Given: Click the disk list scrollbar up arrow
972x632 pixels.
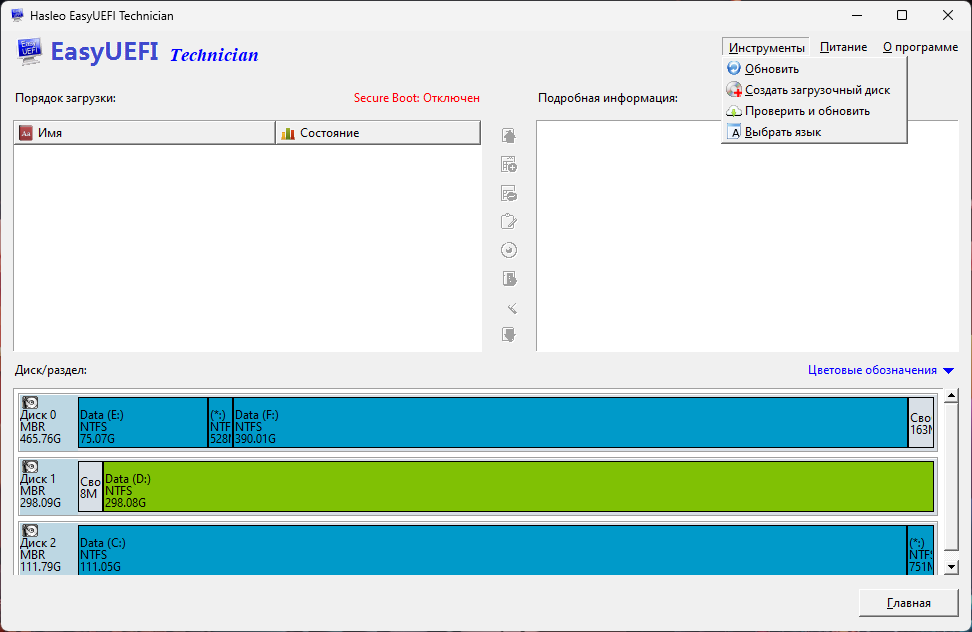Looking at the screenshot, I should (952, 395).
